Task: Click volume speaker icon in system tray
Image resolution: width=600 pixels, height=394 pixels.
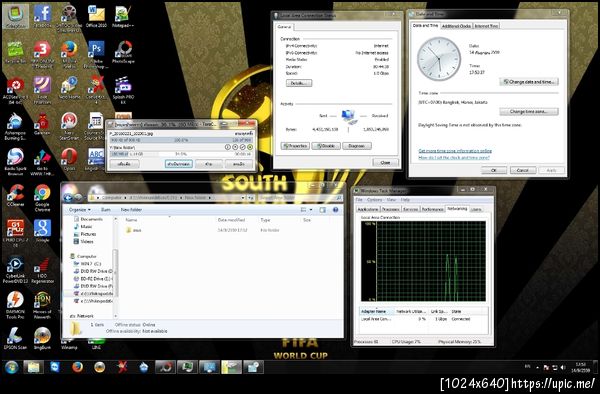Action: coord(563,368)
